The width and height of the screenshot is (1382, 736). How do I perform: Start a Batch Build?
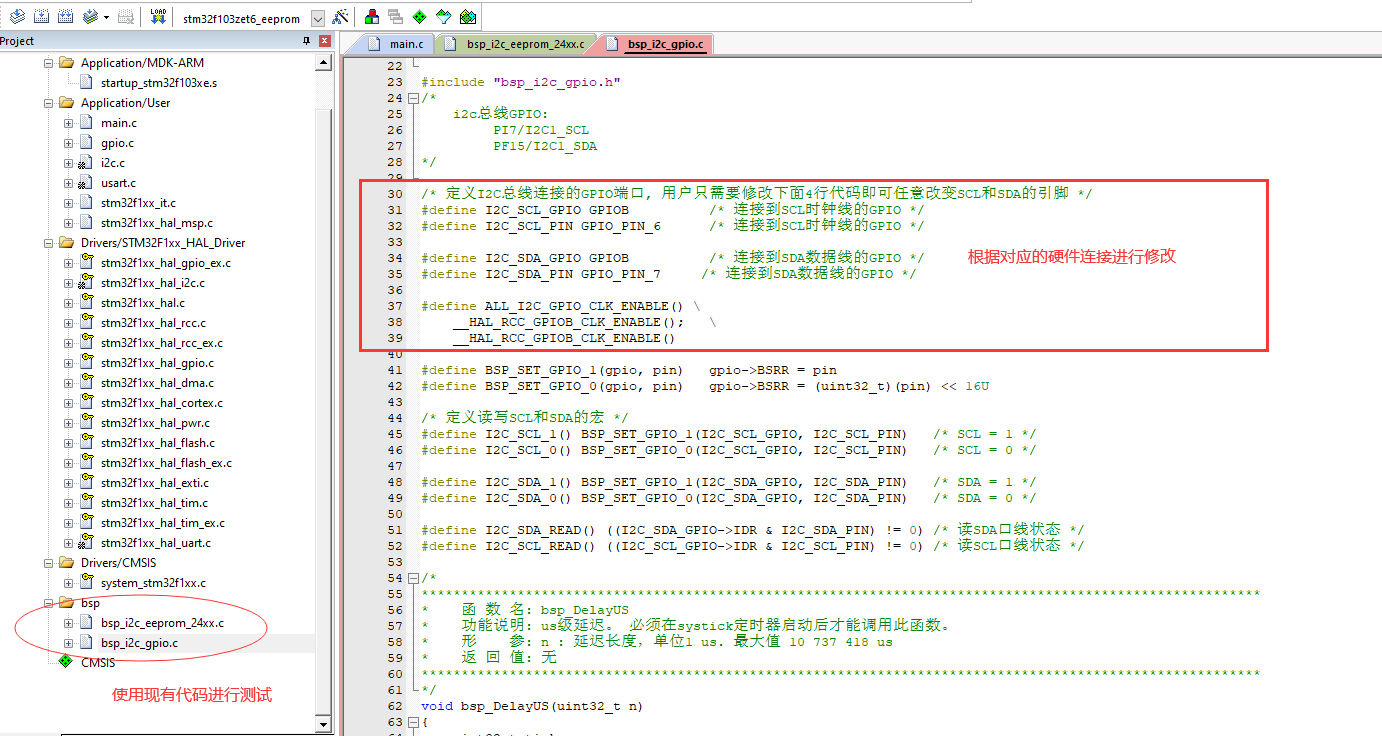point(88,15)
